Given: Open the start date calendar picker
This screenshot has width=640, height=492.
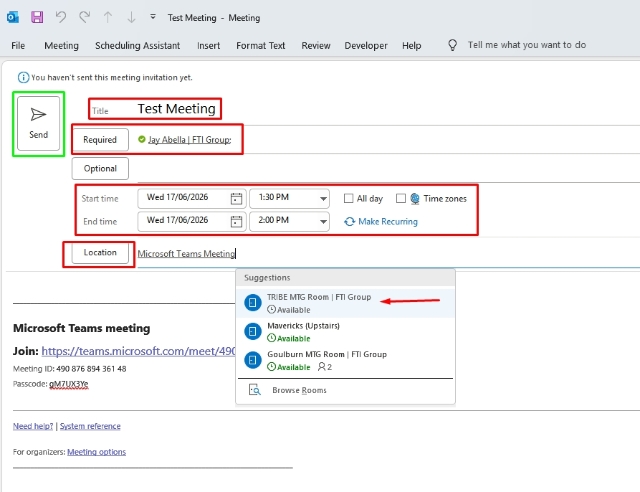Looking at the screenshot, I should point(236,199).
